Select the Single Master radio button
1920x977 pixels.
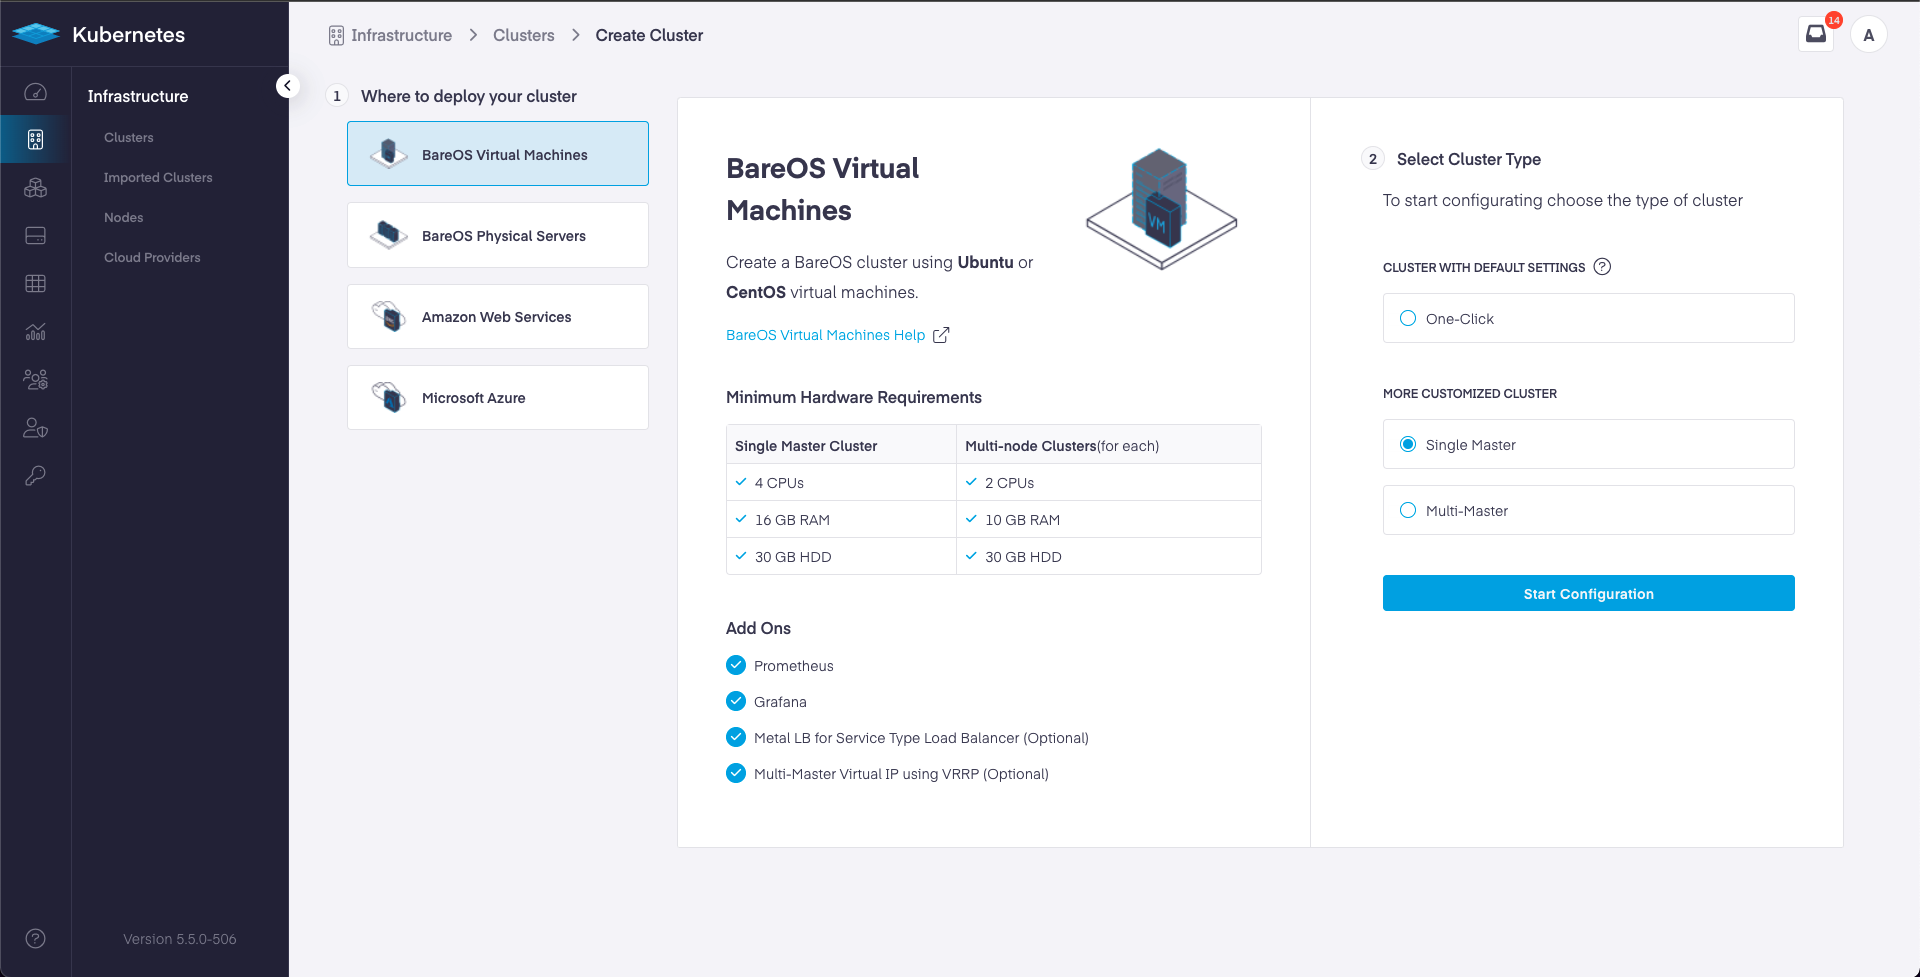pyautogui.click(x=1408, y=443)
